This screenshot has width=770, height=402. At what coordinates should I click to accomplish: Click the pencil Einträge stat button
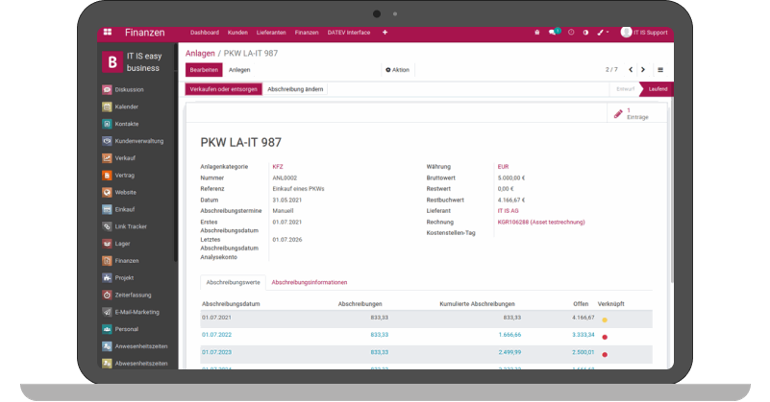point(630,114)
